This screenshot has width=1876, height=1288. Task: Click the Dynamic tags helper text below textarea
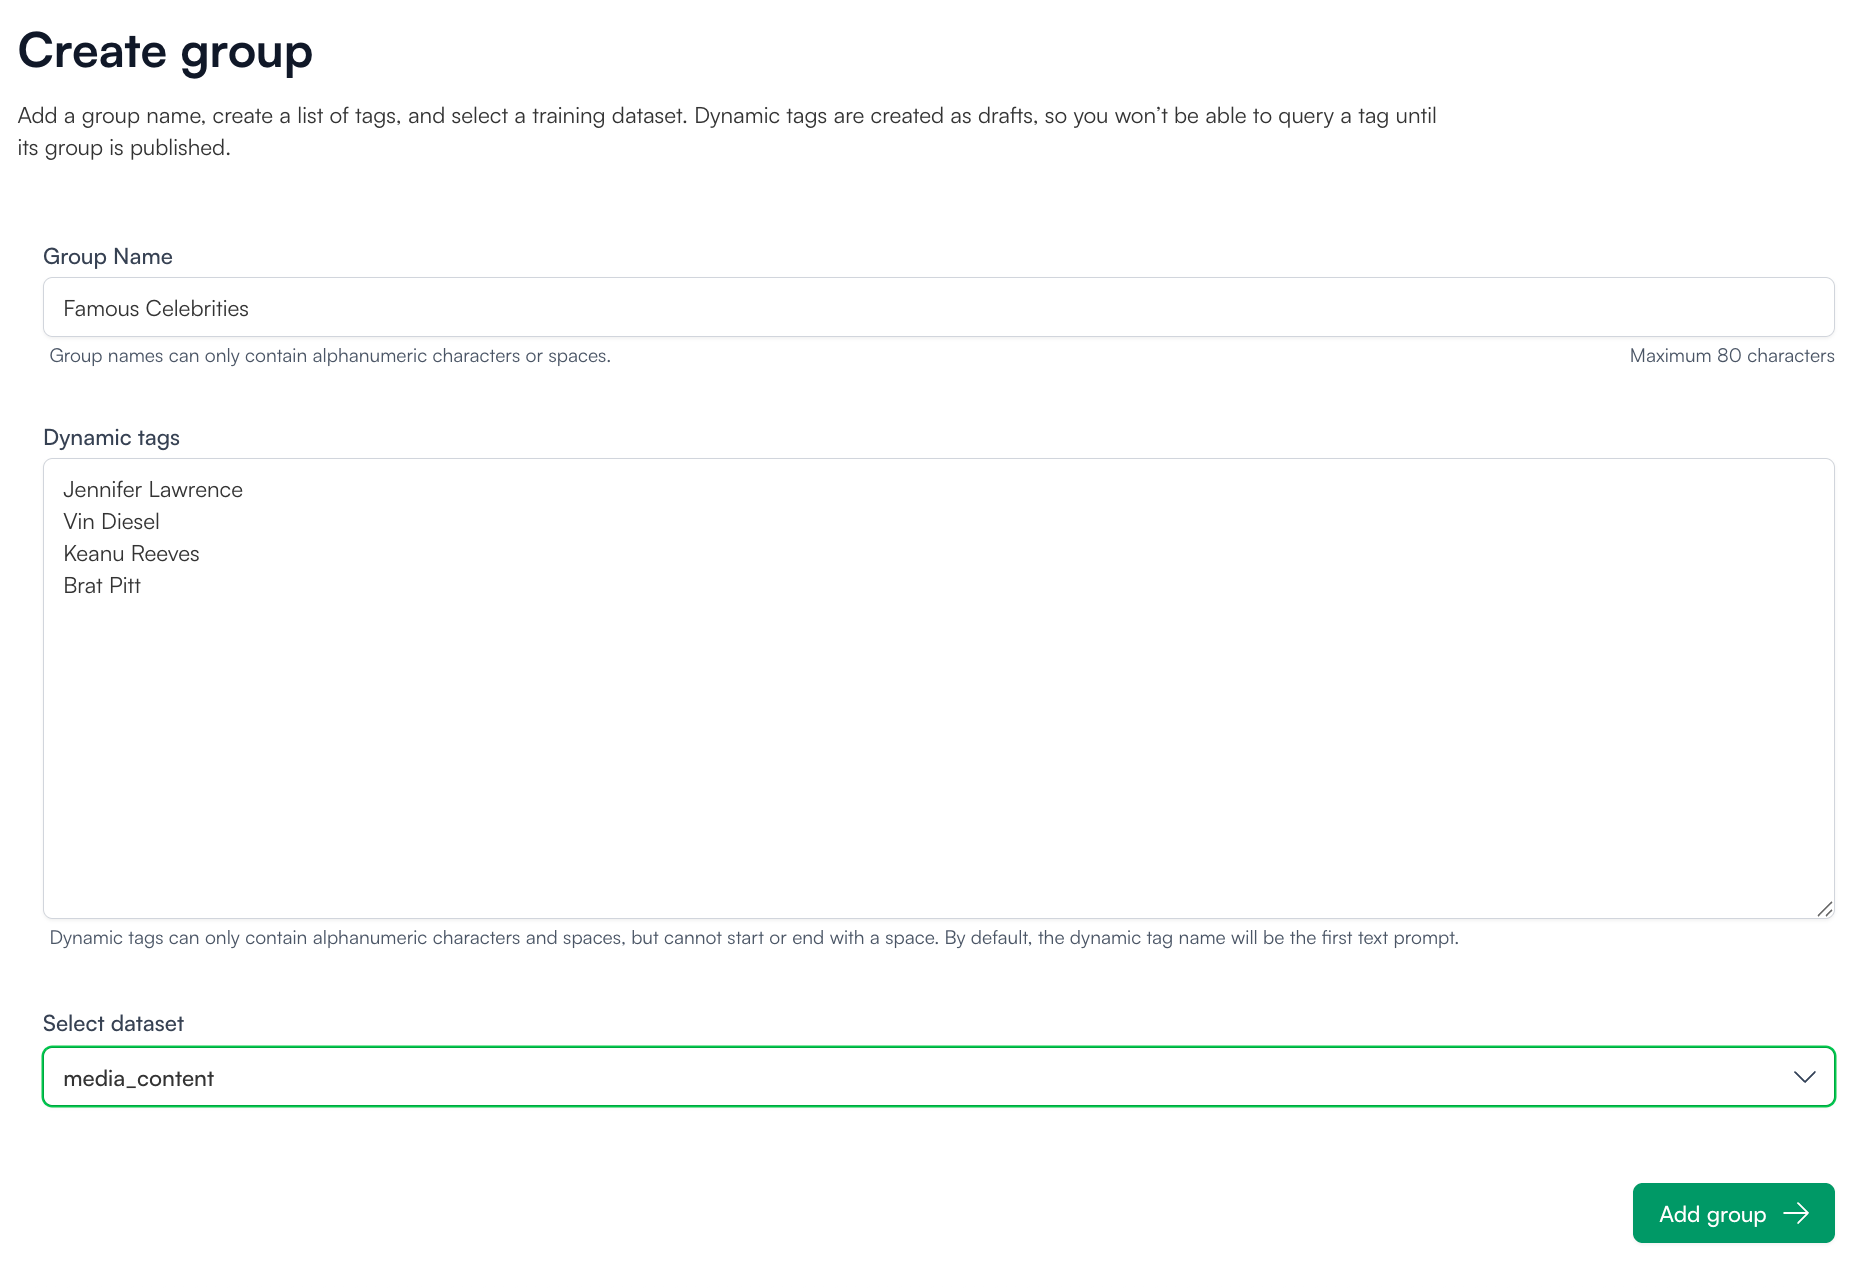(754, 938)
